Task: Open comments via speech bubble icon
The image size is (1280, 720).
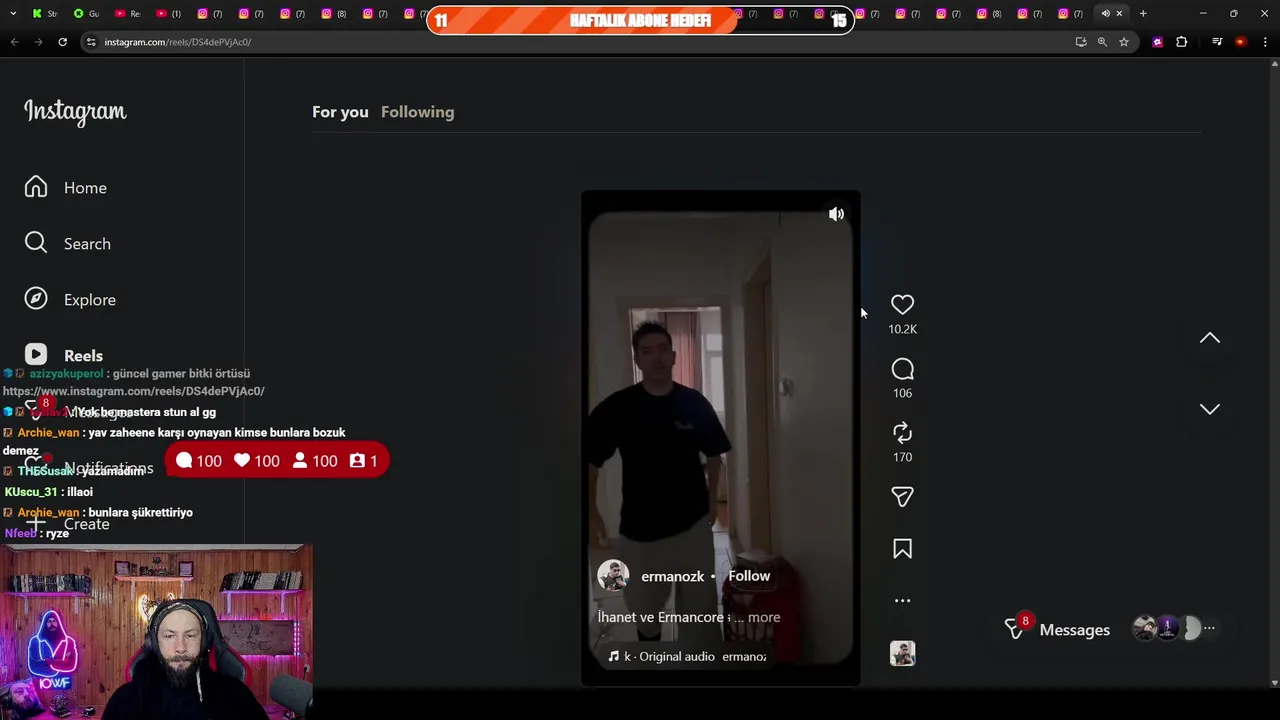Action: click(x=902, y=370)
